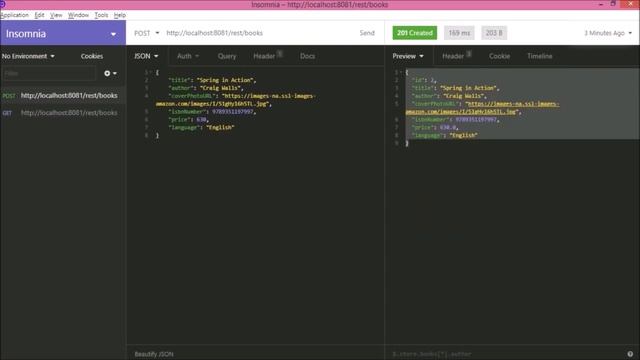Click the 201 Created status badge
The image size is (640, 360).
pos(415,33)
